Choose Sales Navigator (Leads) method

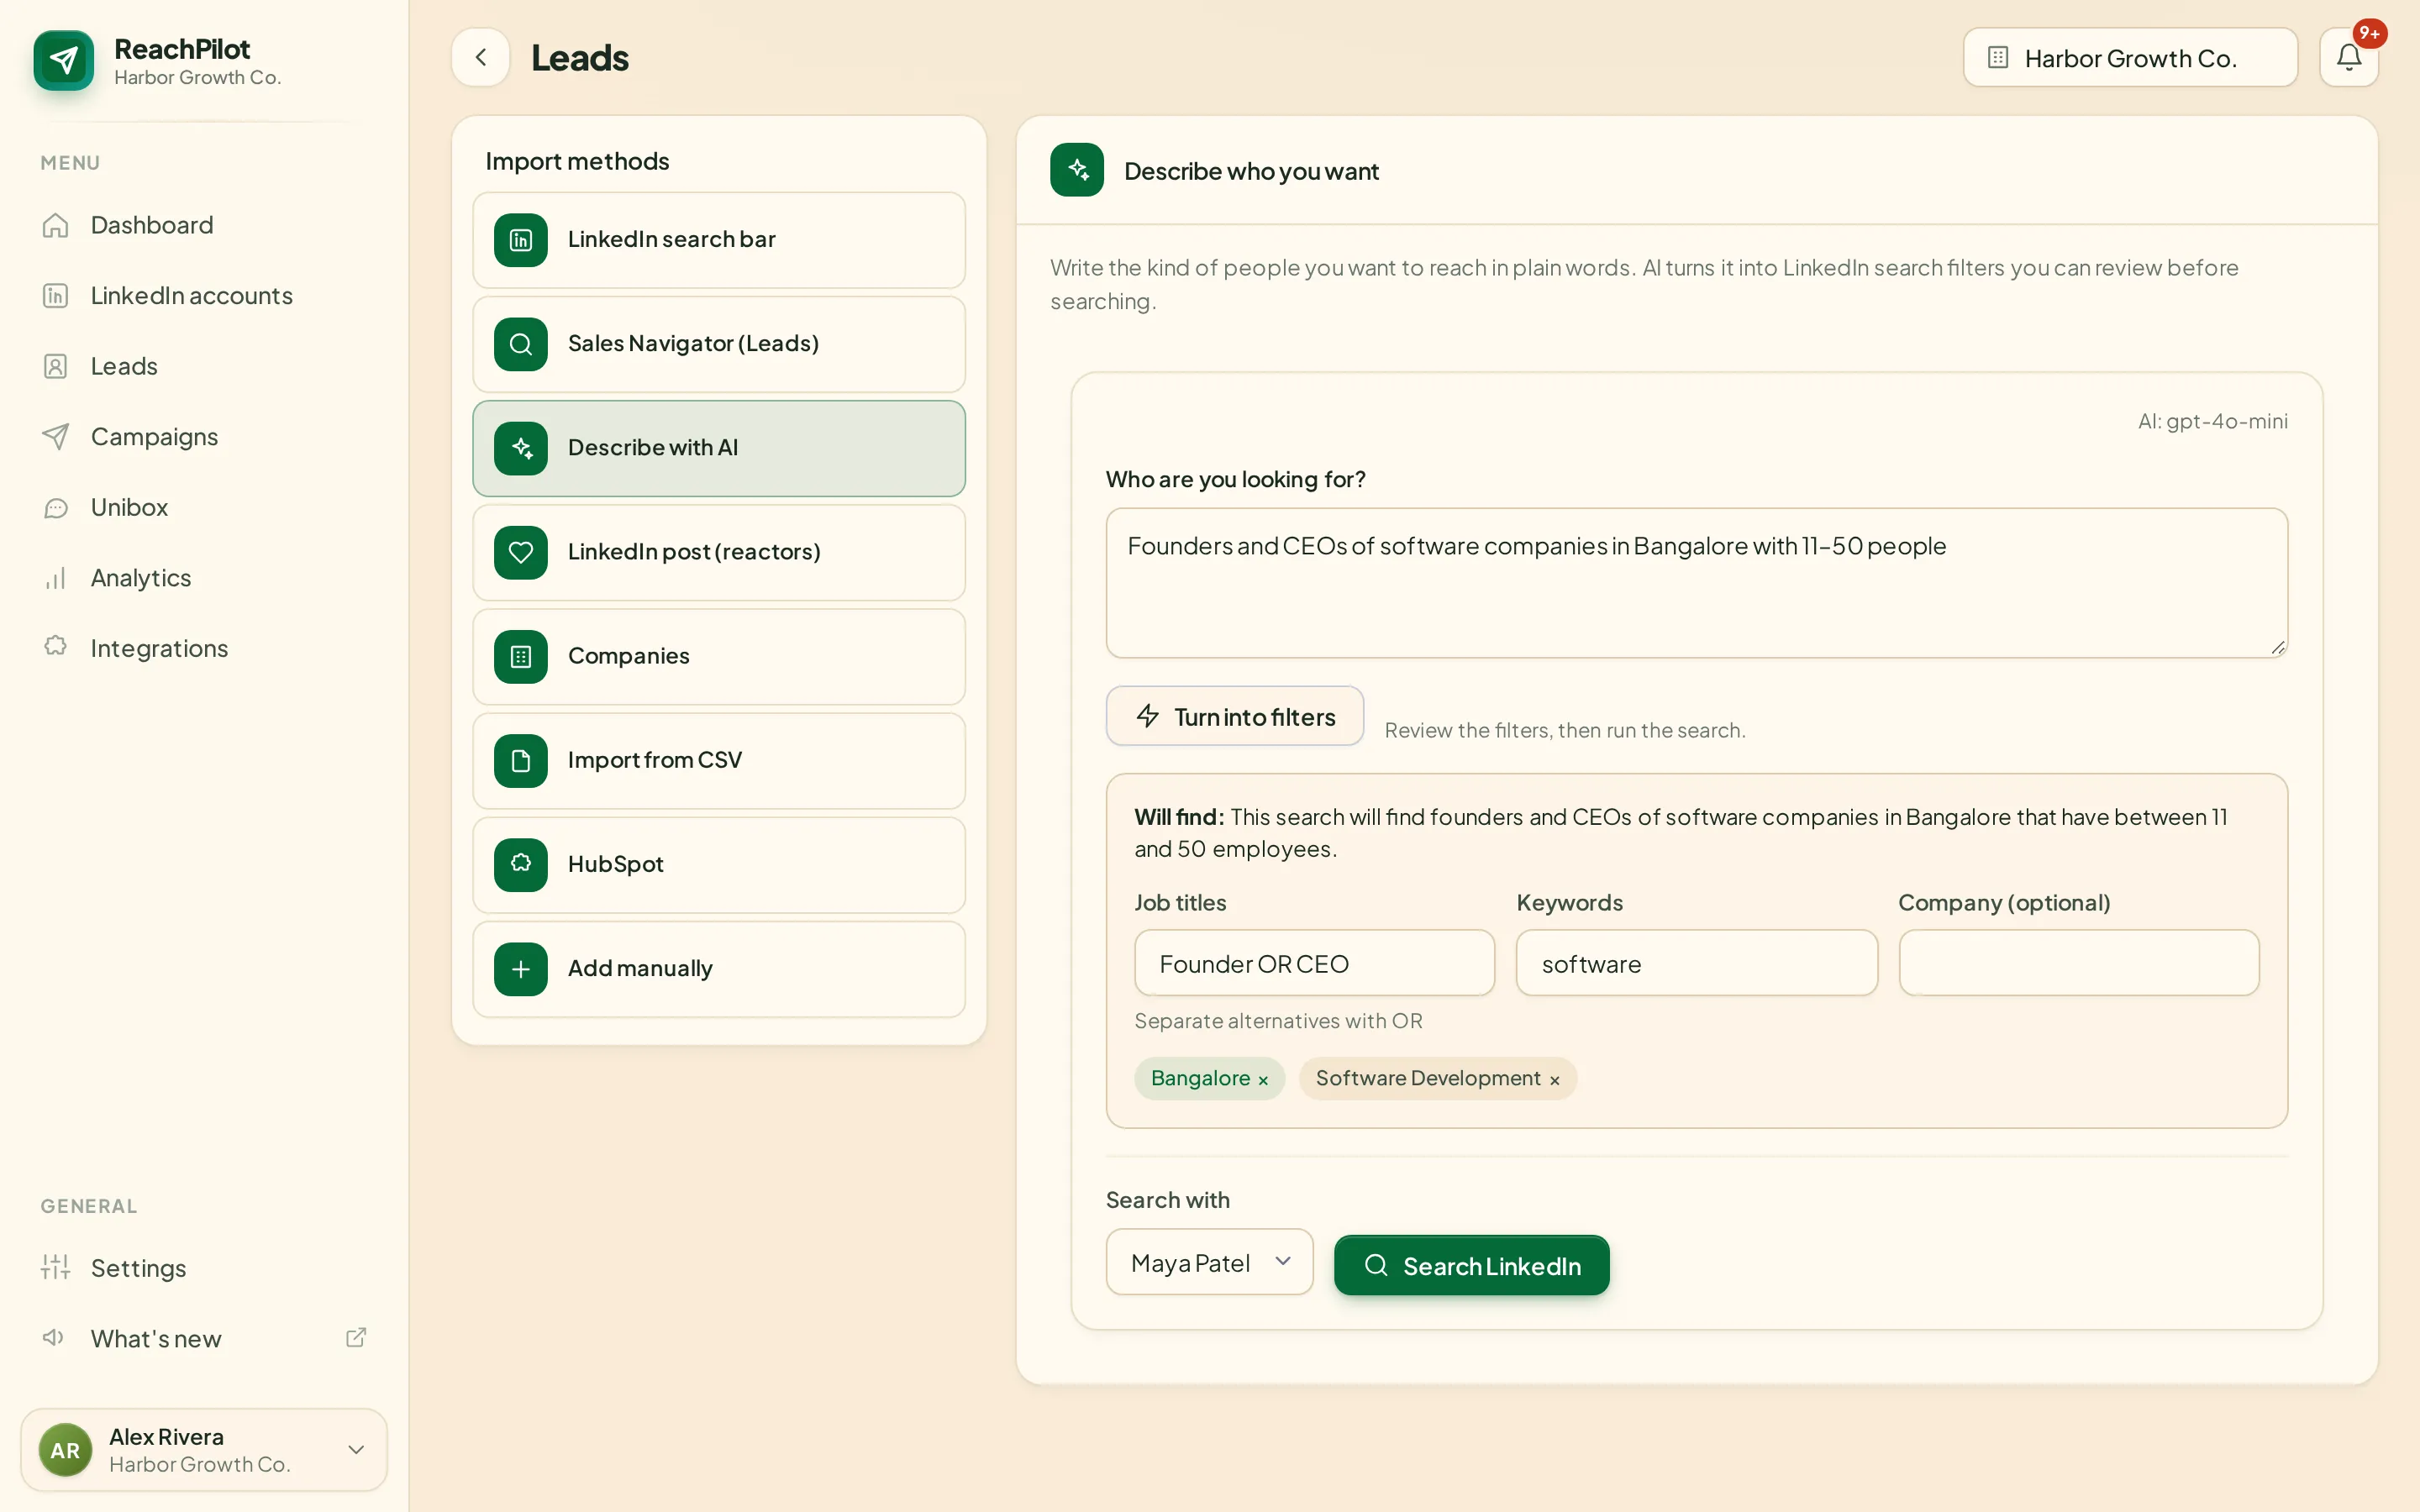[719, 344]
